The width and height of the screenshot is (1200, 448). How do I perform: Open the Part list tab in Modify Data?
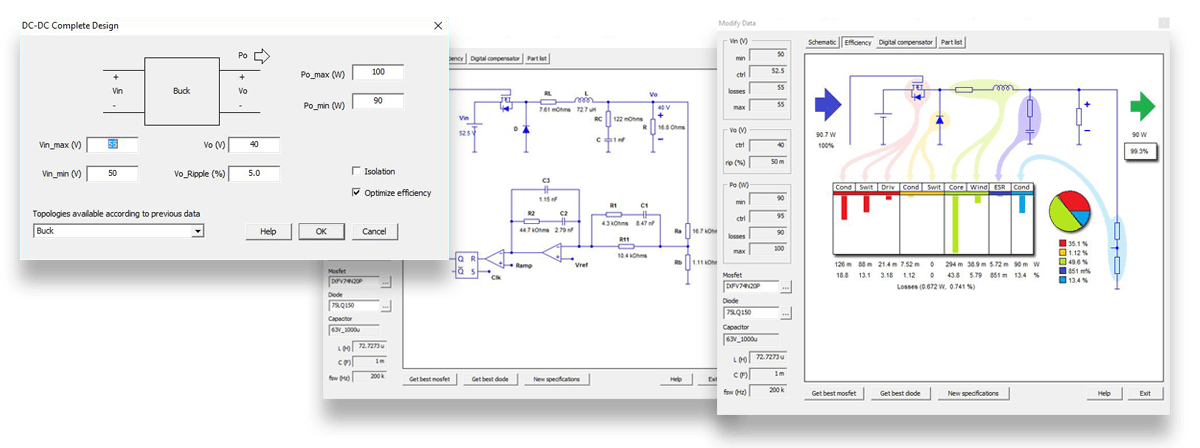(952, 43)
